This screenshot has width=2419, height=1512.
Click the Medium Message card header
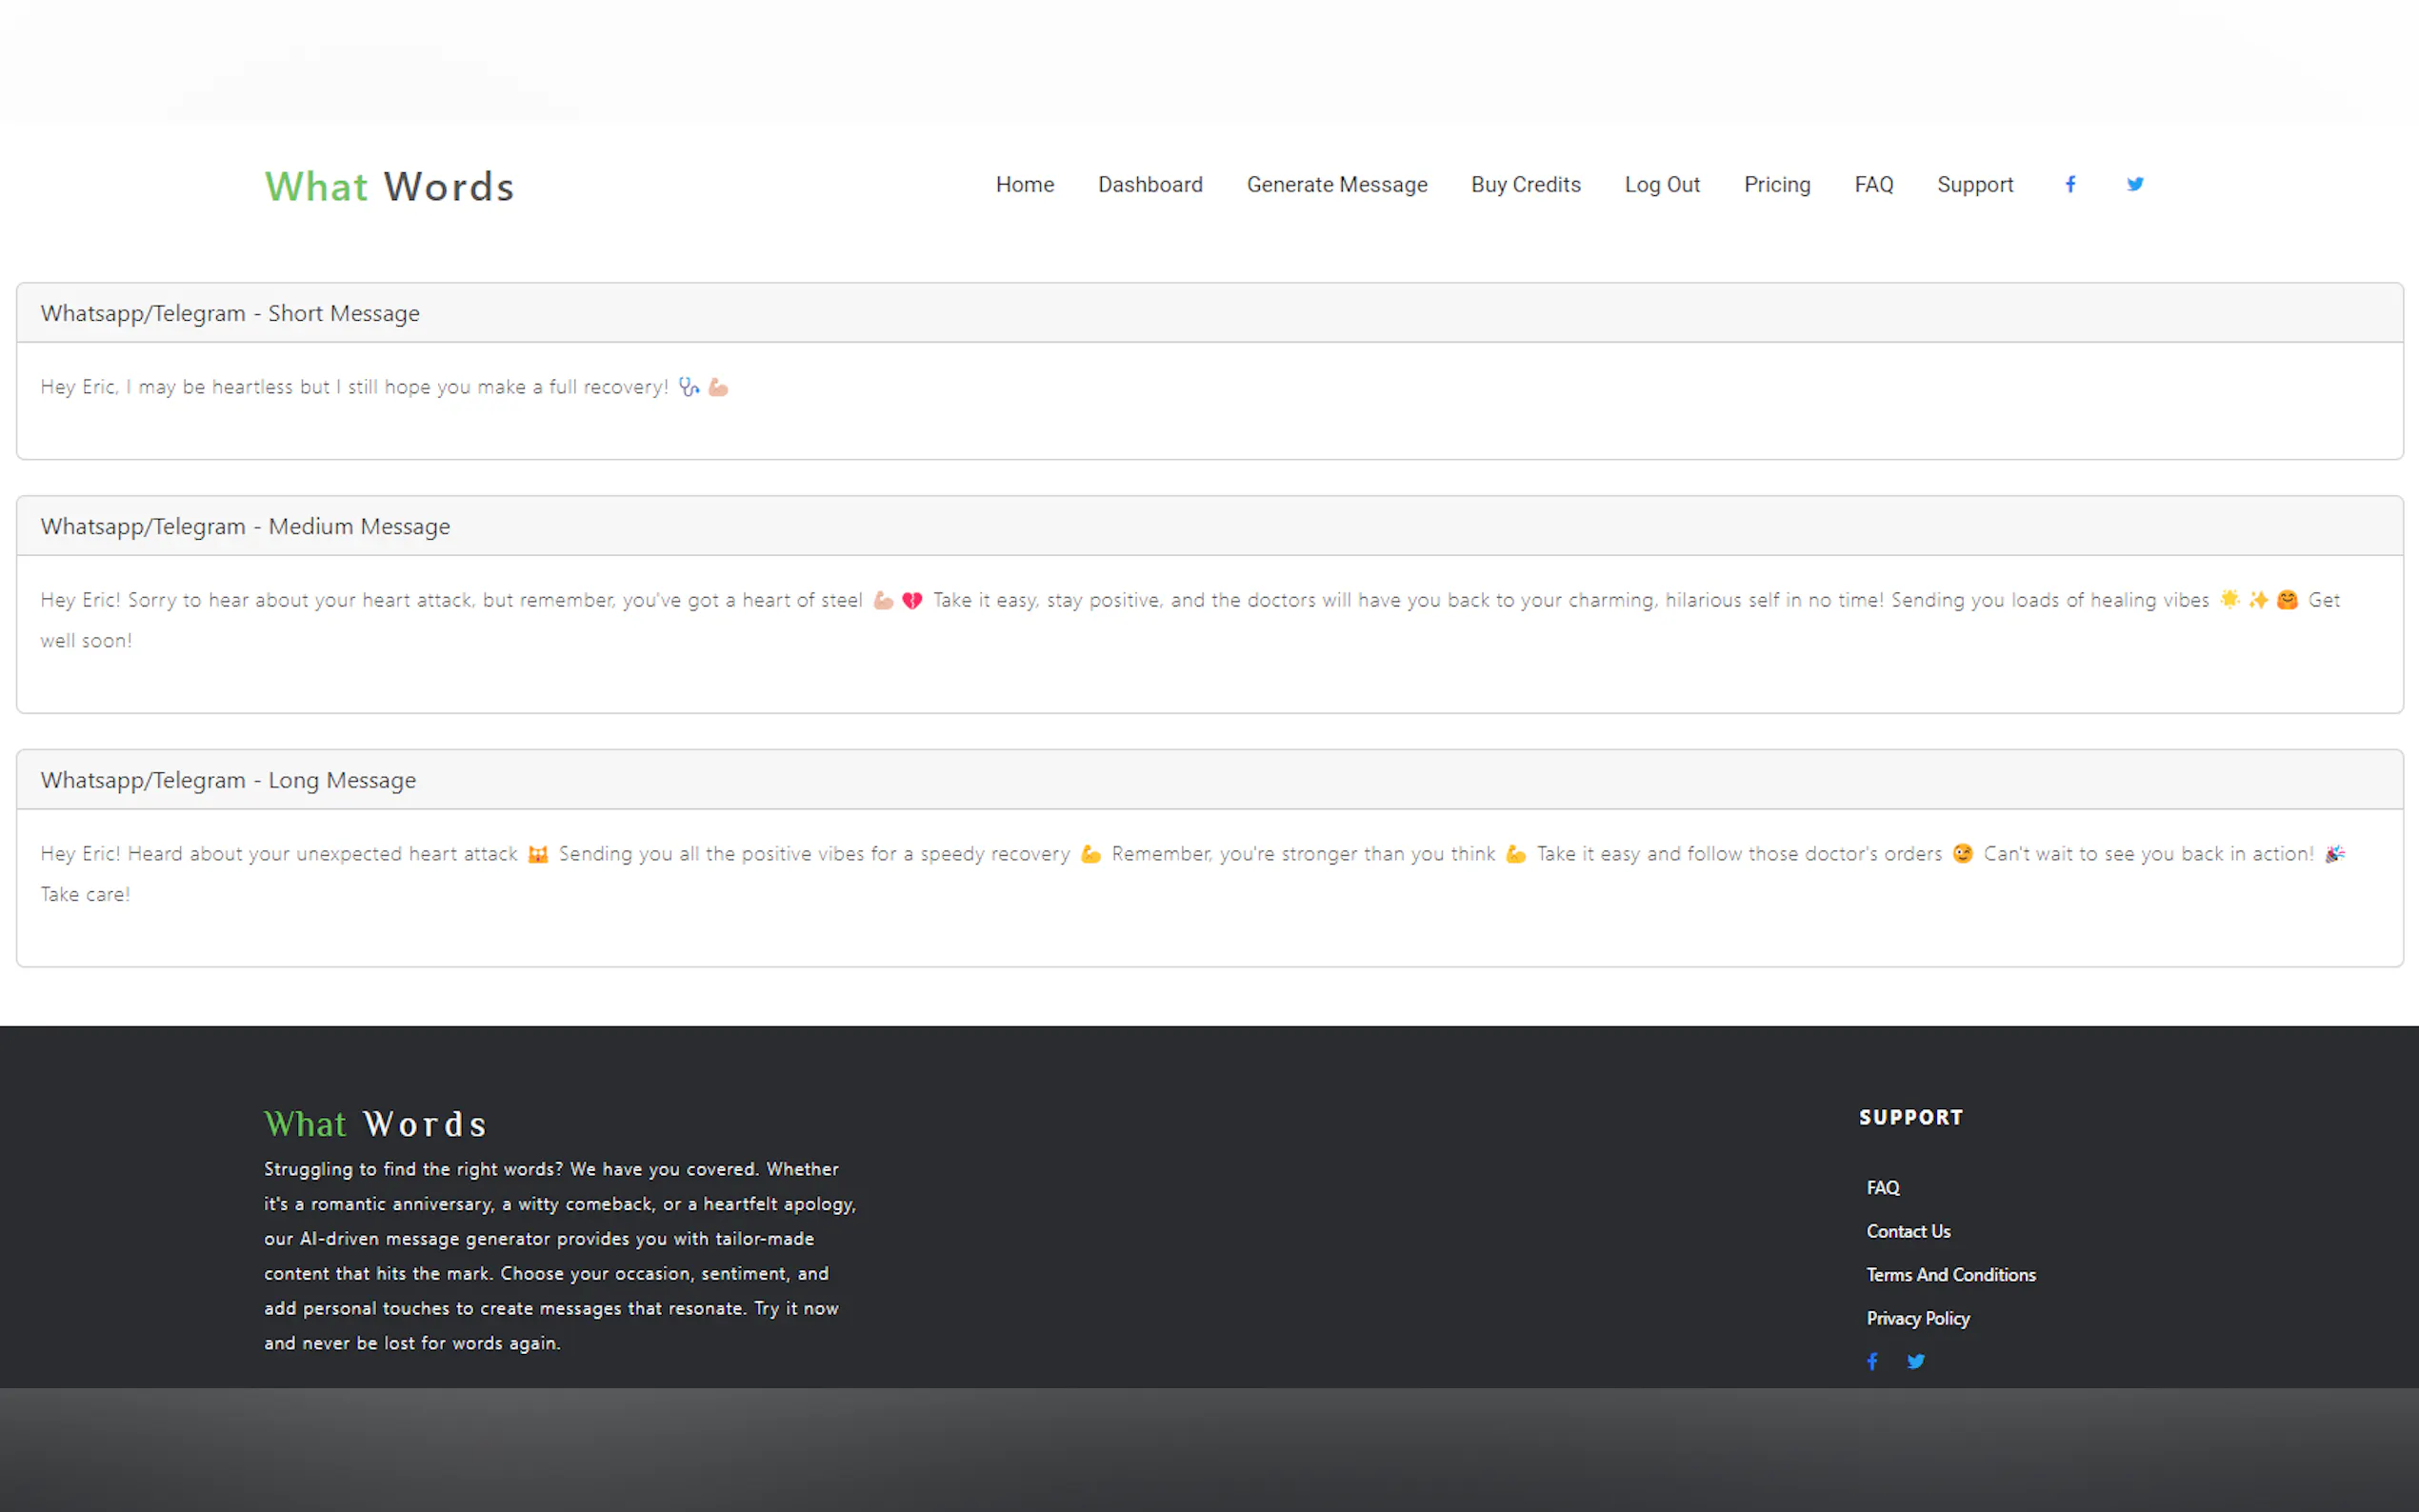tap(245, 526)
